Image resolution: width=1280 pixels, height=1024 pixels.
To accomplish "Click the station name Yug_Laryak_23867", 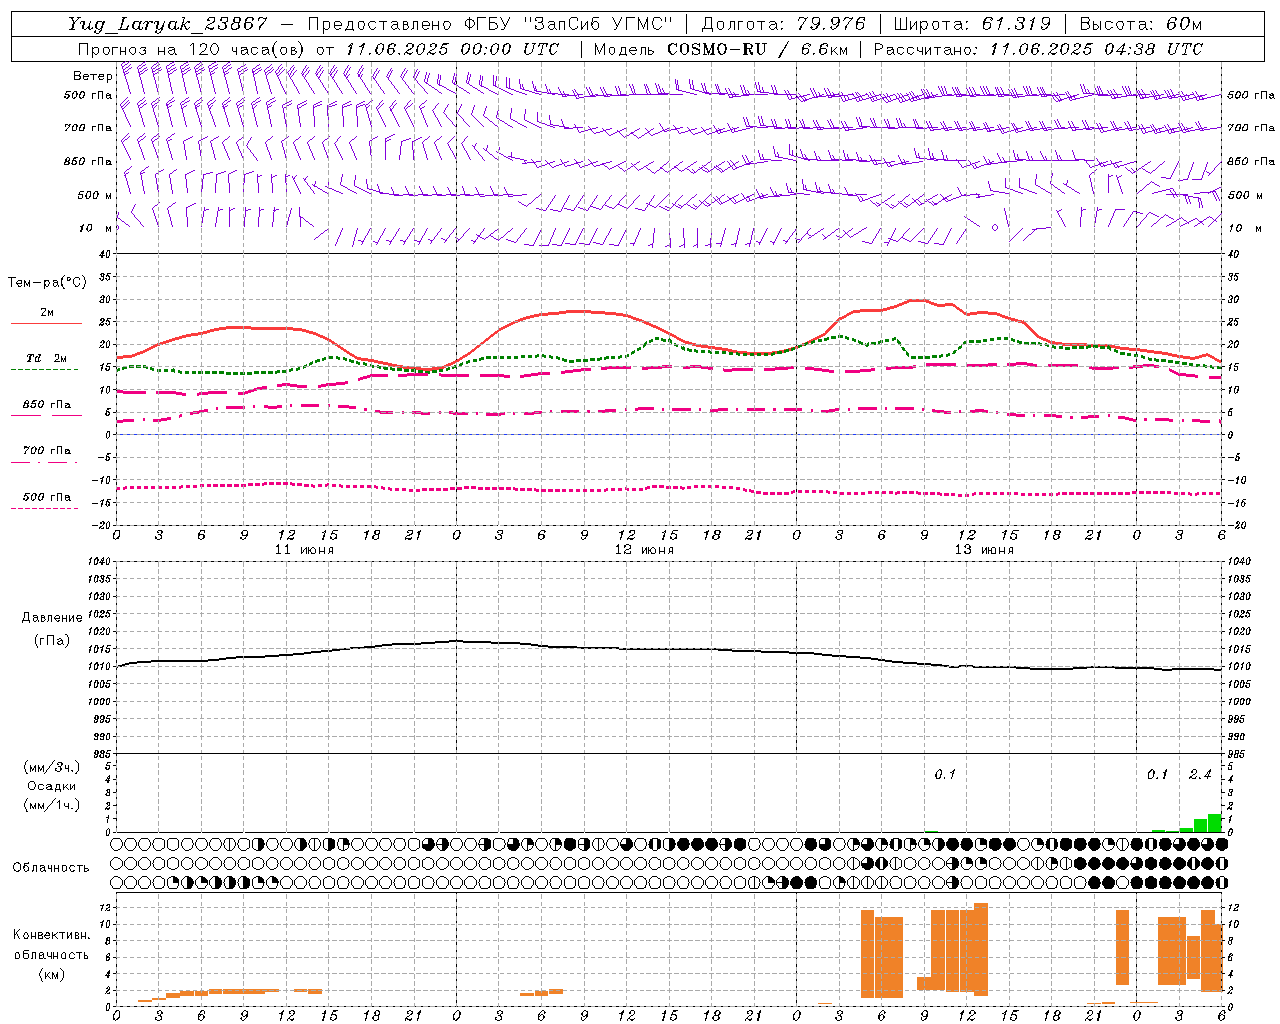I will (168, 24).
